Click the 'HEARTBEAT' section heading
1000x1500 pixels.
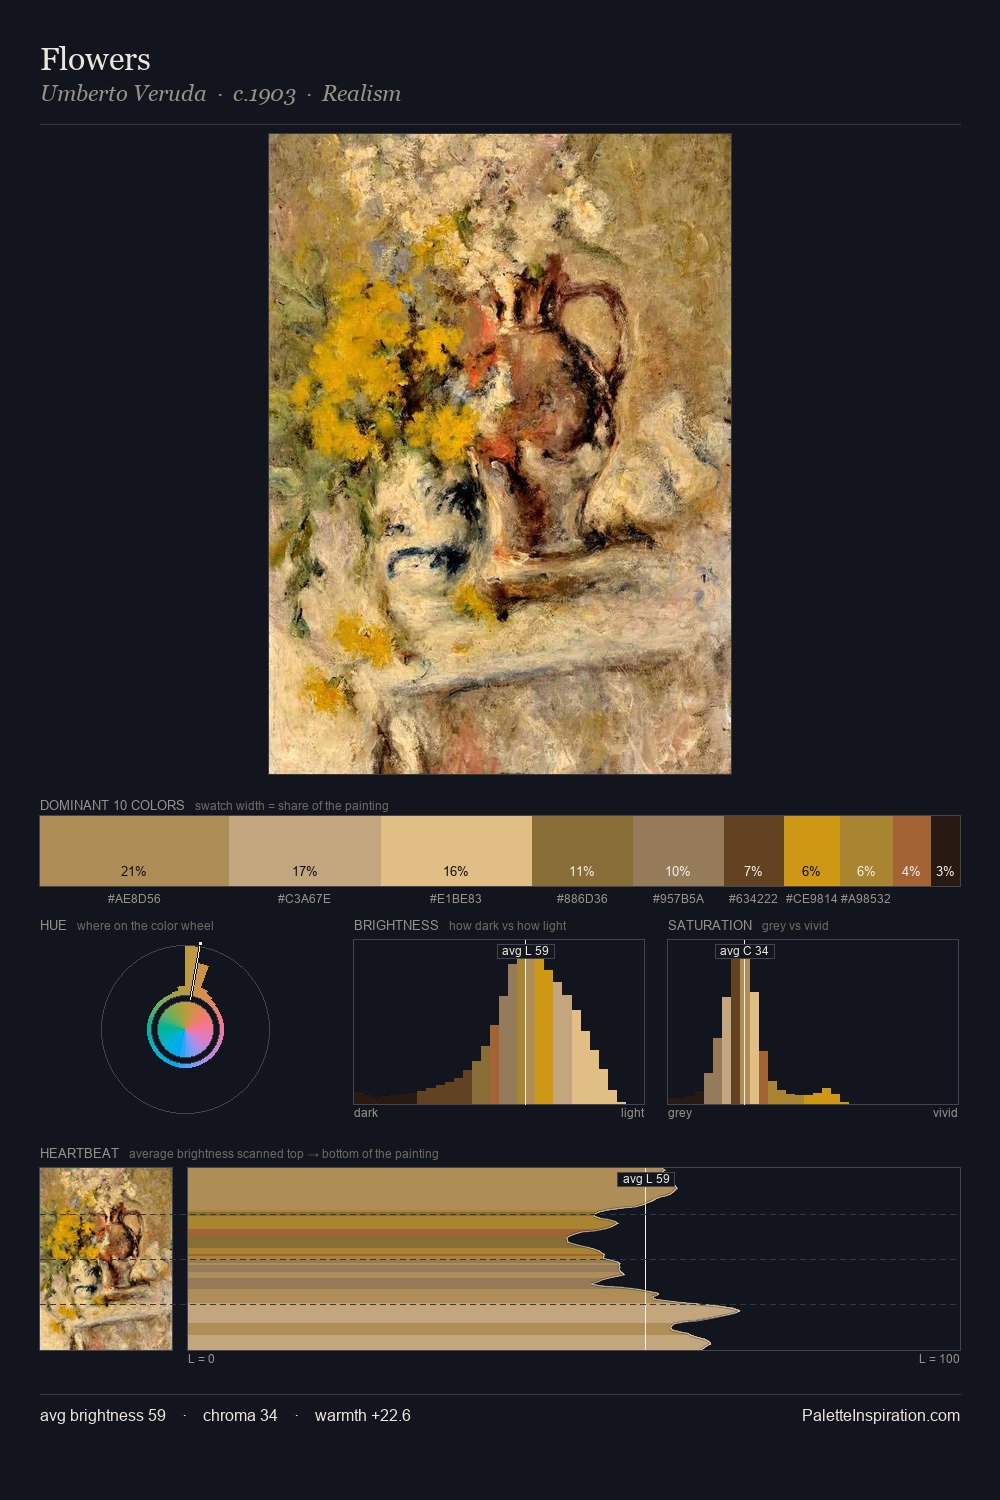click(79, 1153)
